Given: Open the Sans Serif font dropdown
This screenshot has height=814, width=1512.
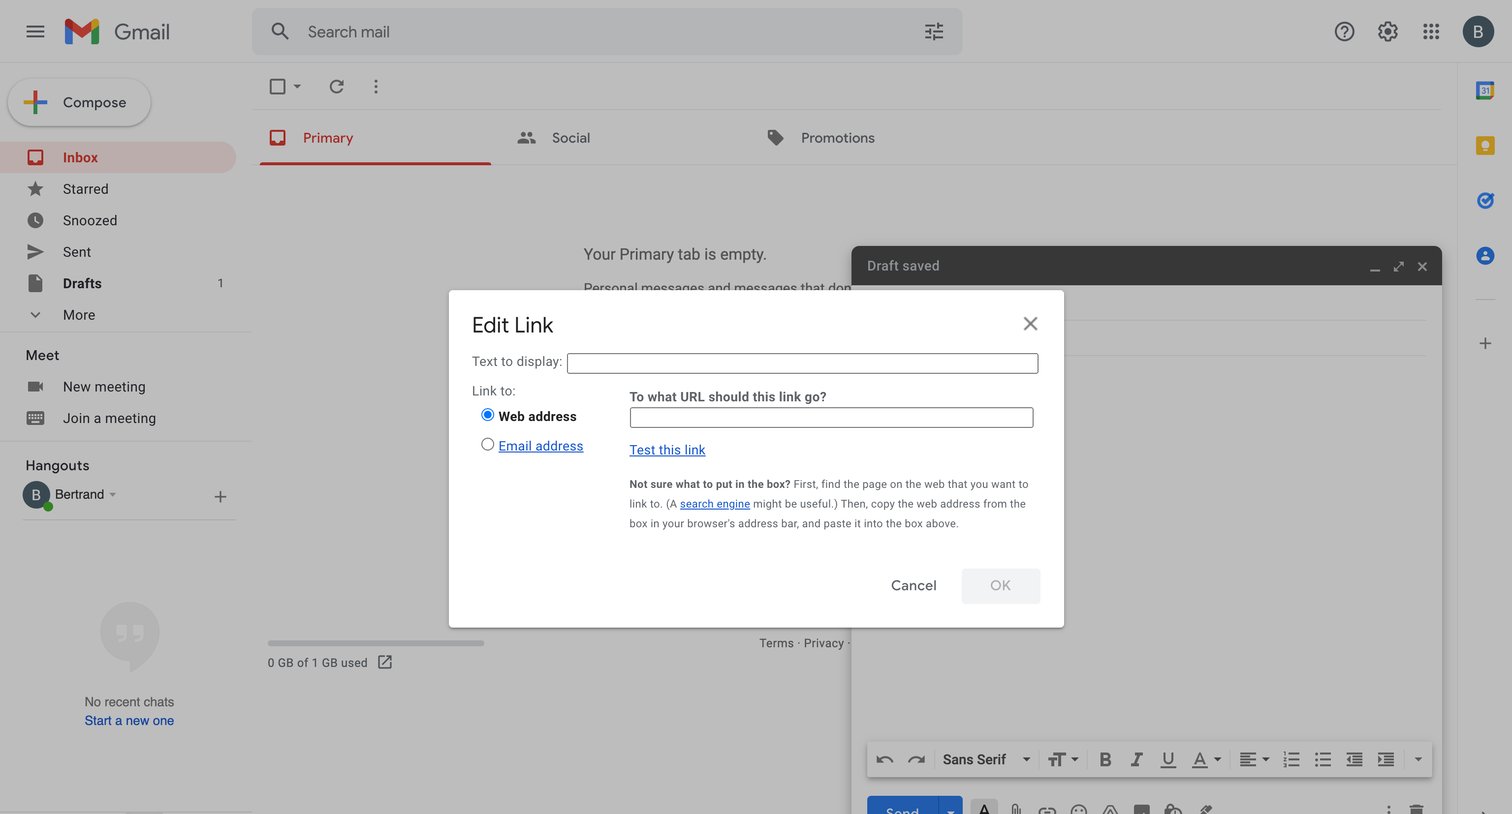Looking at the screenshot, I should click(x=986, y=759).
